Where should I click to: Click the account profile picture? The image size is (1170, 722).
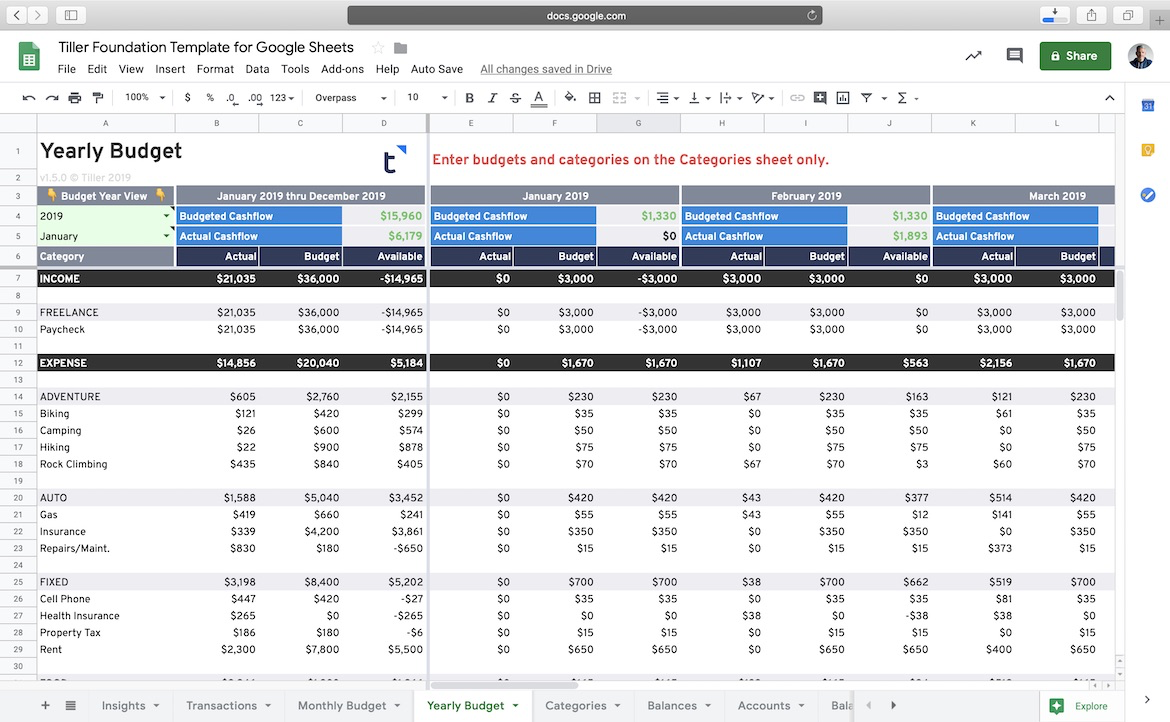click(1140, 56)
